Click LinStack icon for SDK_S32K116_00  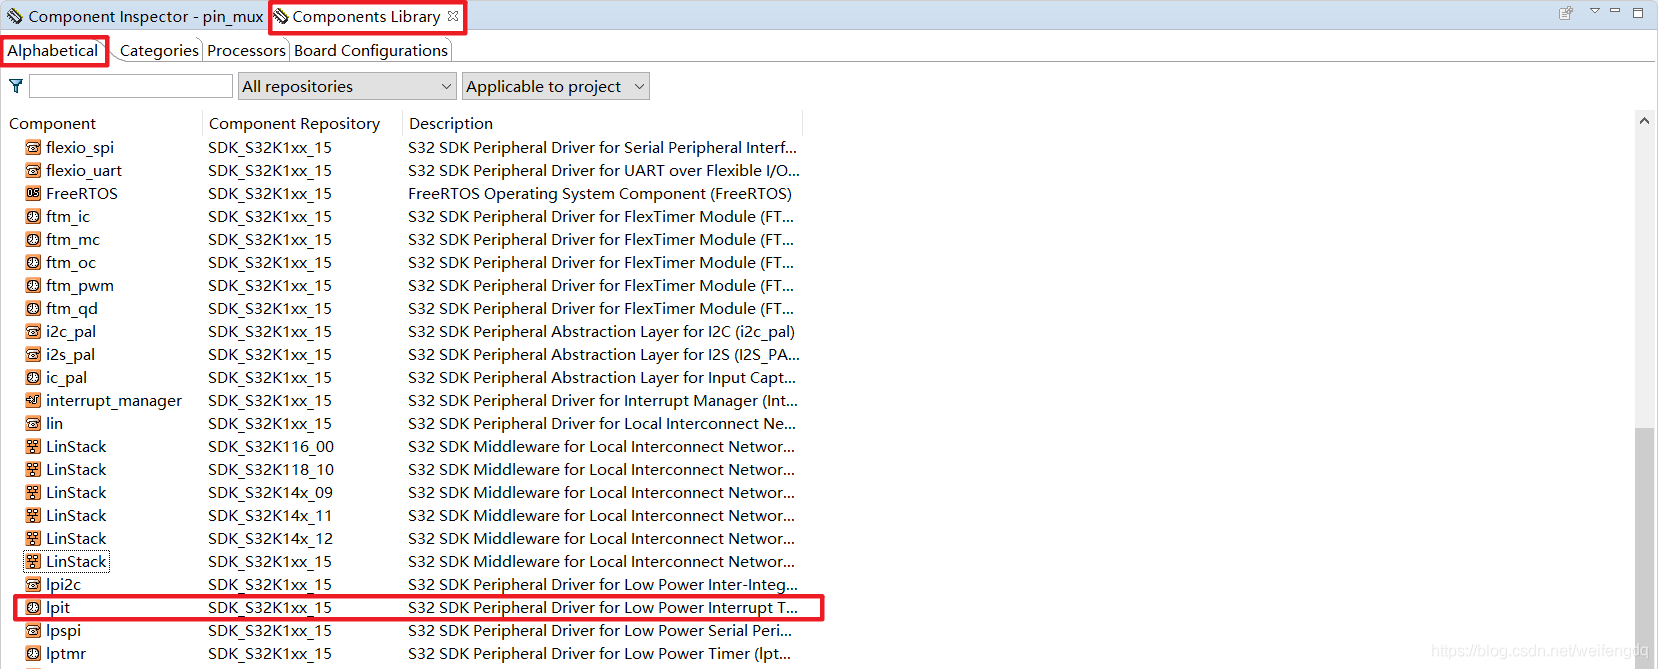click(x=33, y=447)
